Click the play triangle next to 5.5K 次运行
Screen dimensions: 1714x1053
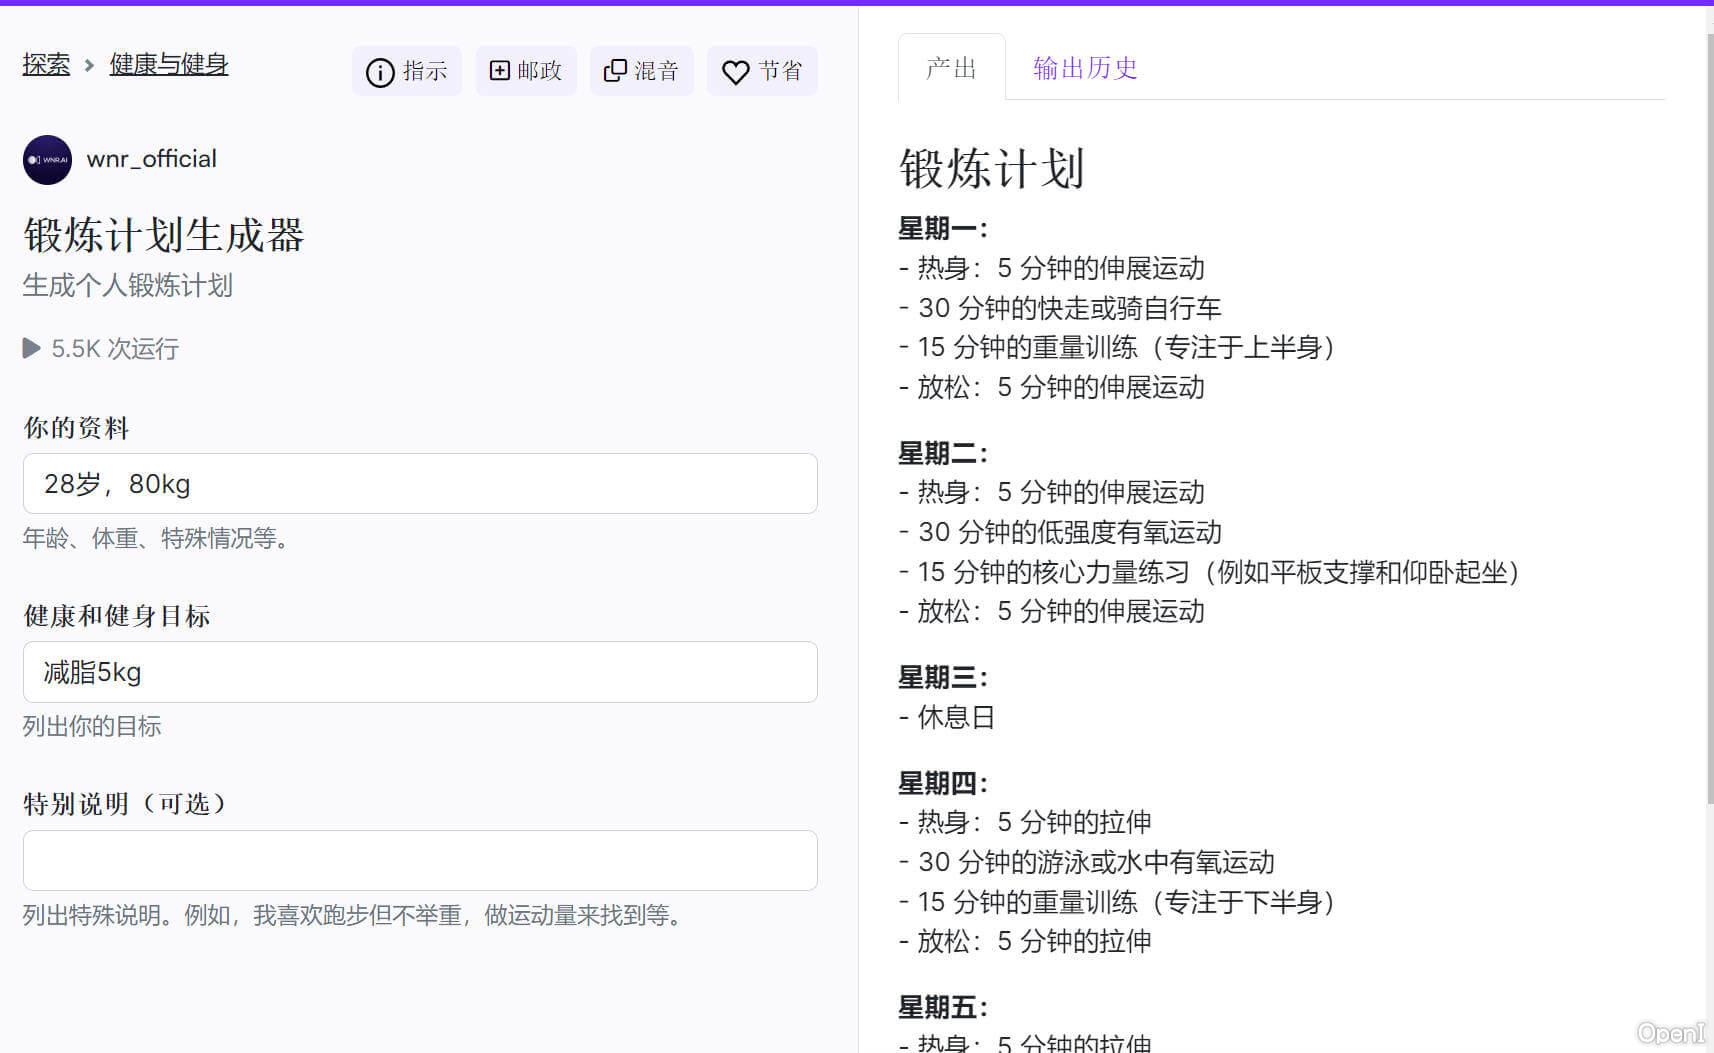tap(32, 348)
